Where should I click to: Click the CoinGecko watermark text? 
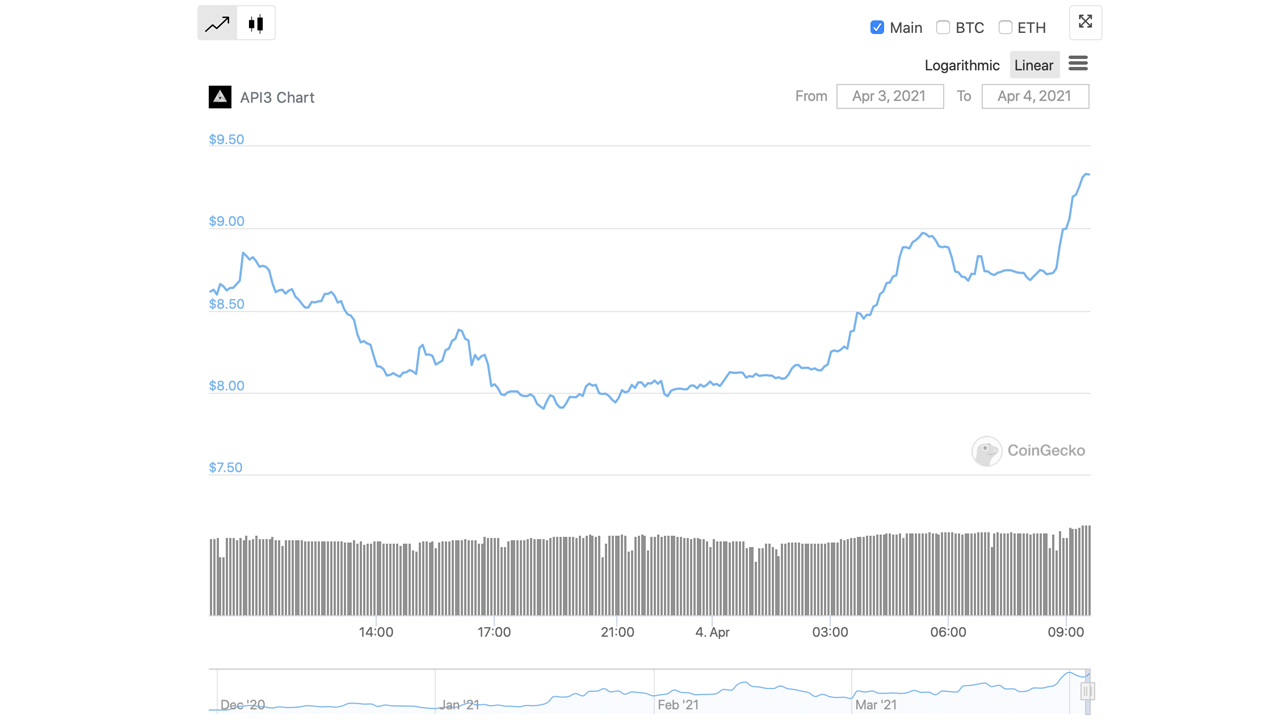tap(1046, 451)
